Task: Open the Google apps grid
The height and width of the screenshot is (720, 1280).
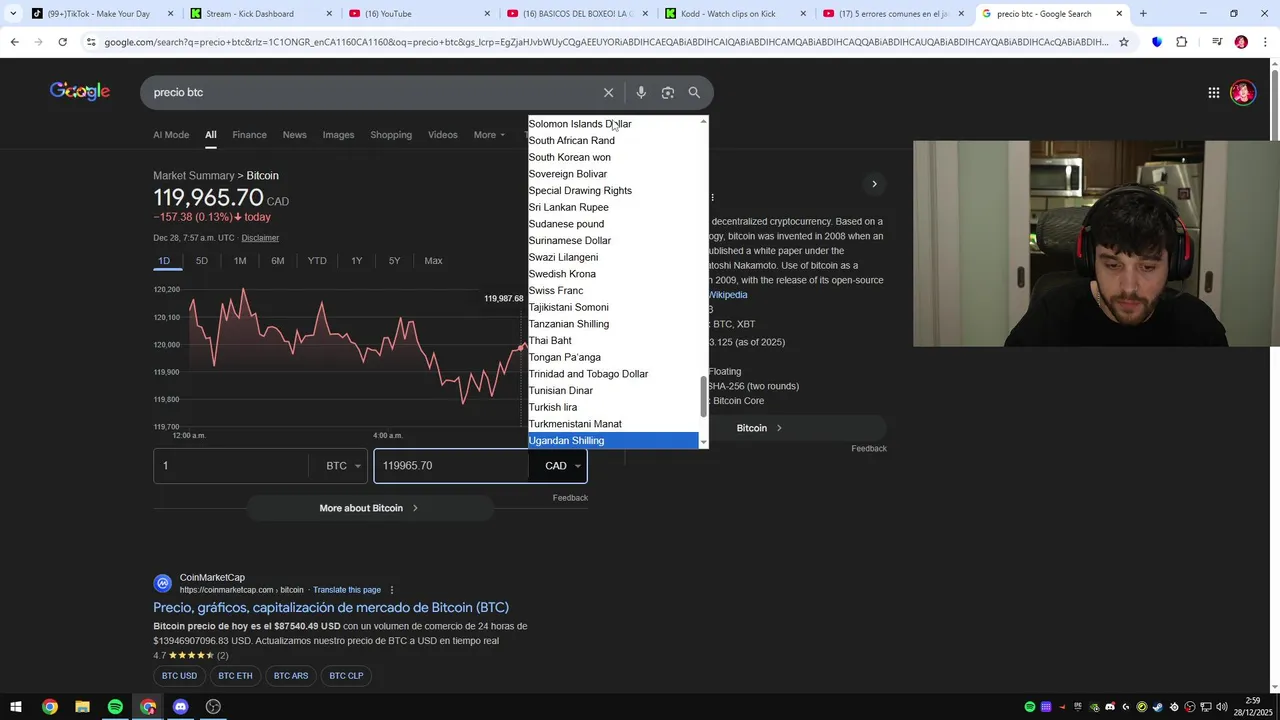Action: (x=1214, y=92)
